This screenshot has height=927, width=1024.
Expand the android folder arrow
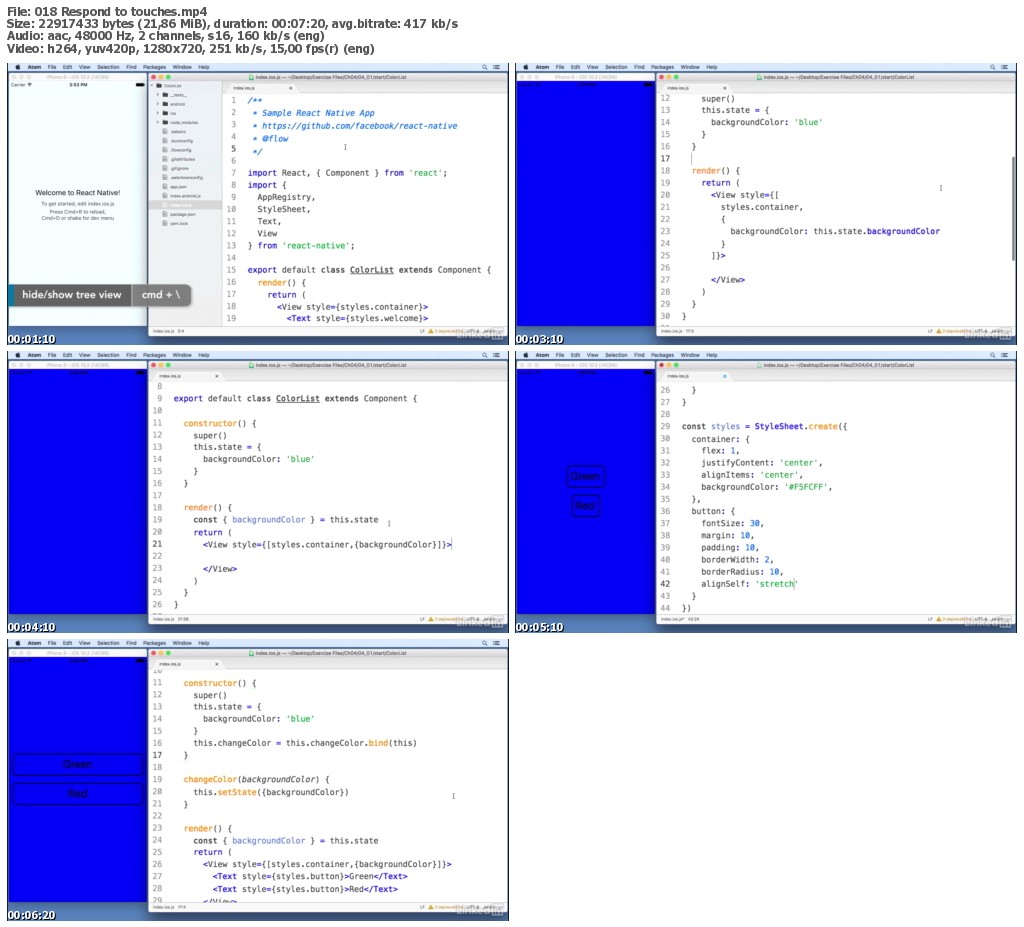(158, 104)
